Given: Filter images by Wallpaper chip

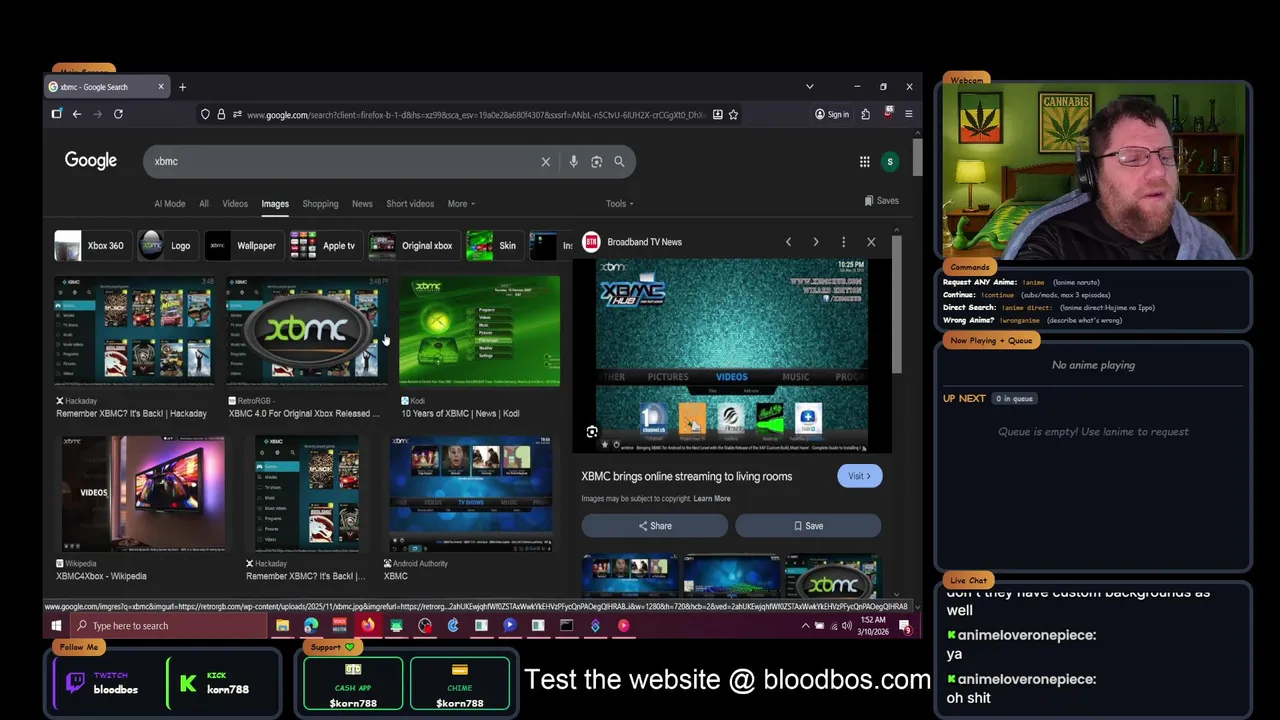Looking at the screenshot, I should [x=242, y=245].
